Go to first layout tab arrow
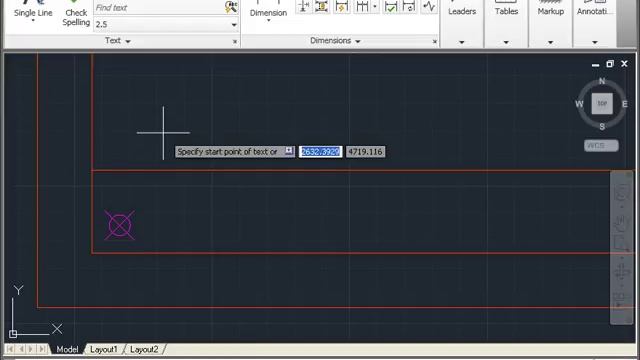This screenshot has height=360, width=640. click(10, 349)
